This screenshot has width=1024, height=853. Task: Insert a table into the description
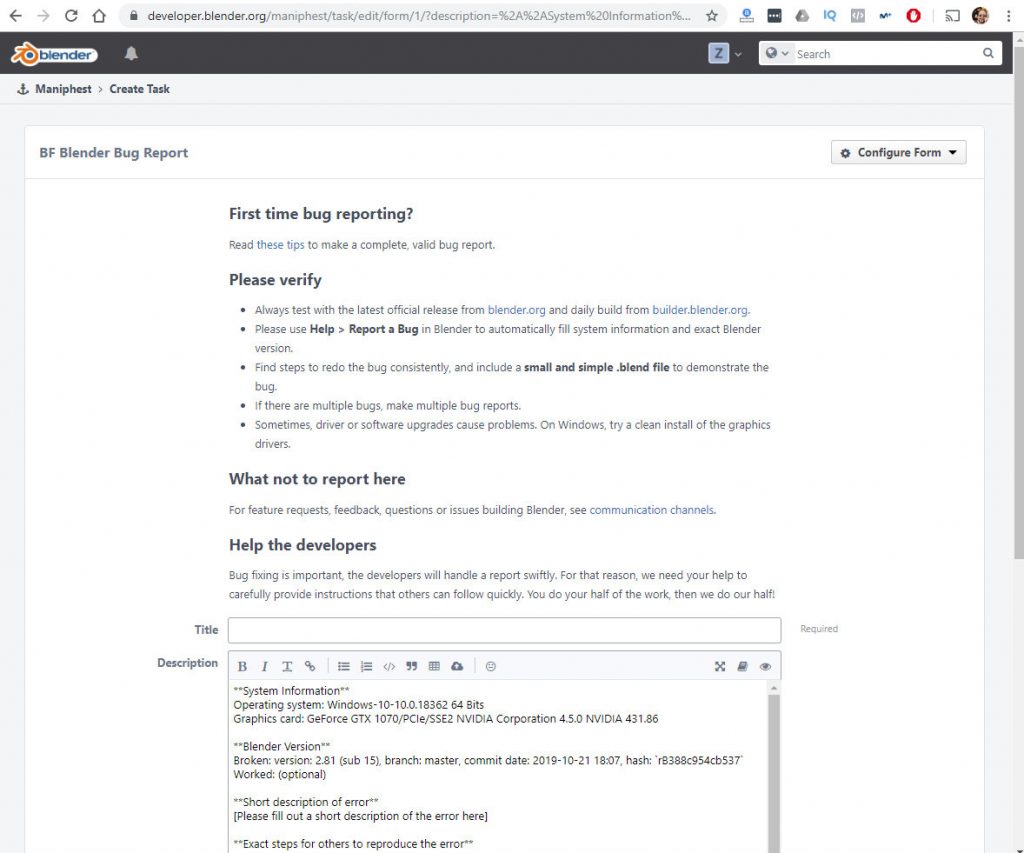[434, 666]
